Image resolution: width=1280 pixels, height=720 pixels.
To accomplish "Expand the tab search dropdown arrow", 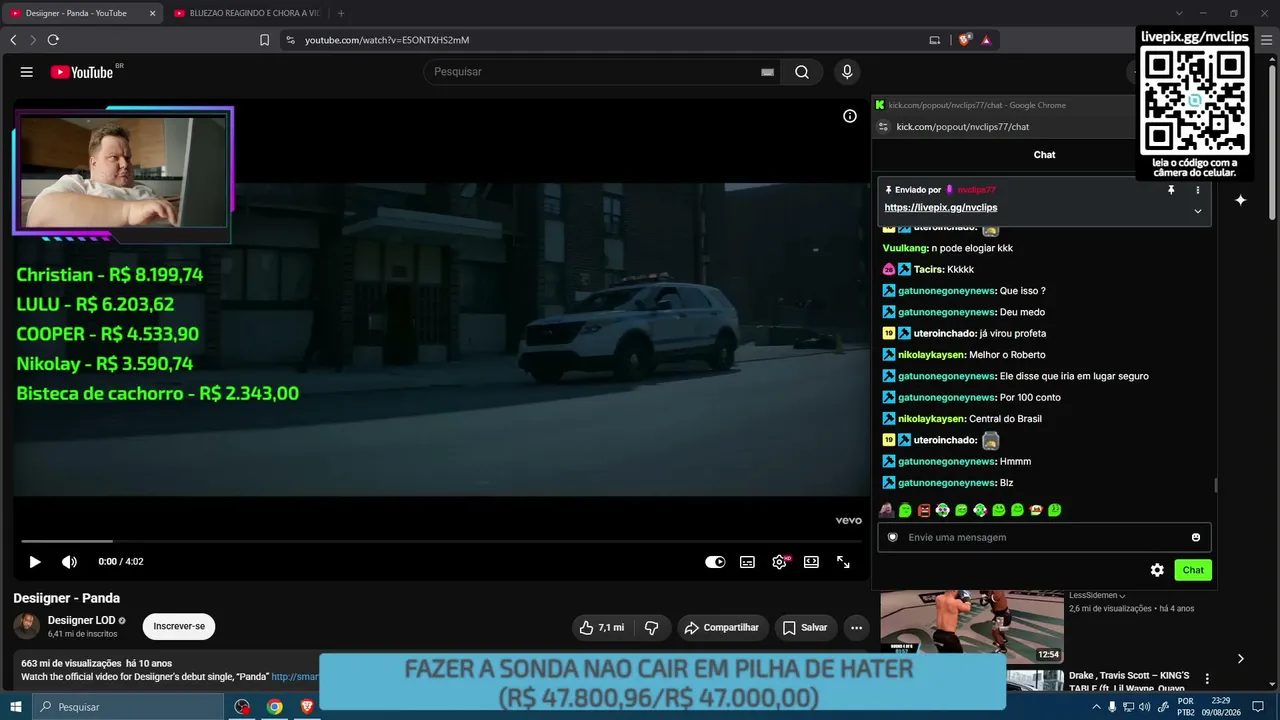I will pos(1179,13).
